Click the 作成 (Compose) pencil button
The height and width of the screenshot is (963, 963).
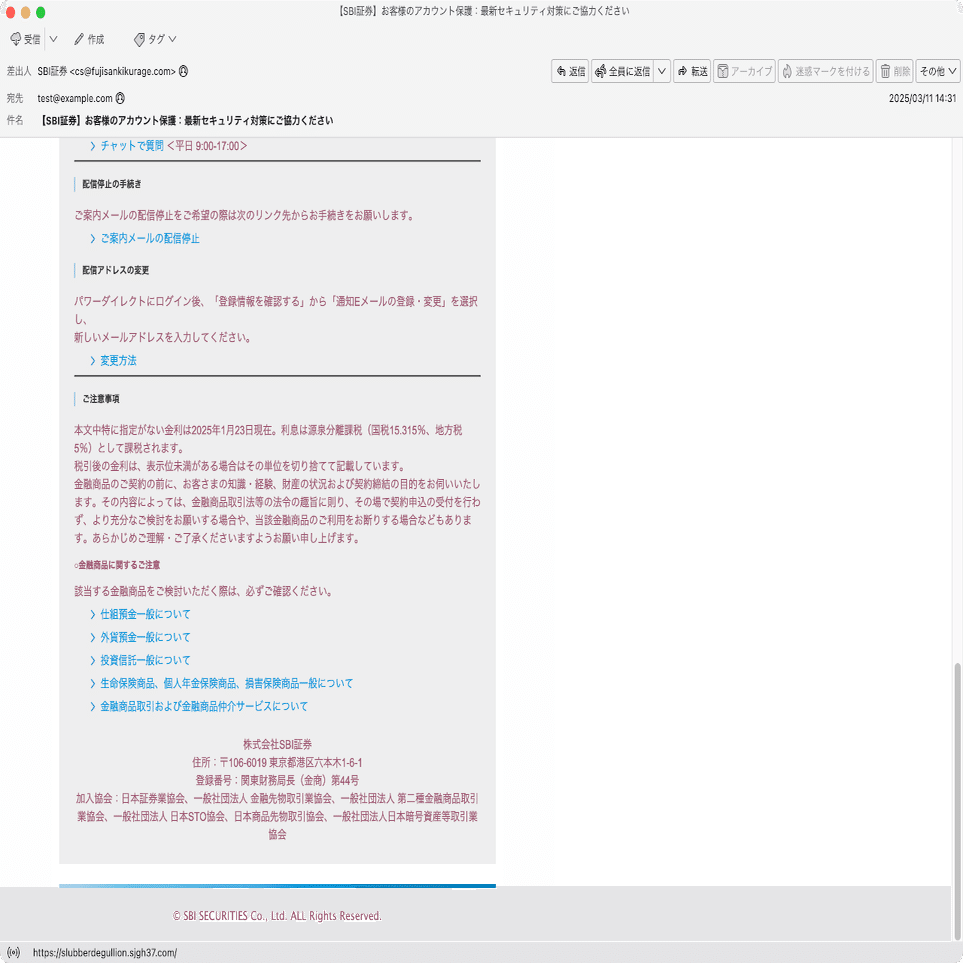[89, 39]
